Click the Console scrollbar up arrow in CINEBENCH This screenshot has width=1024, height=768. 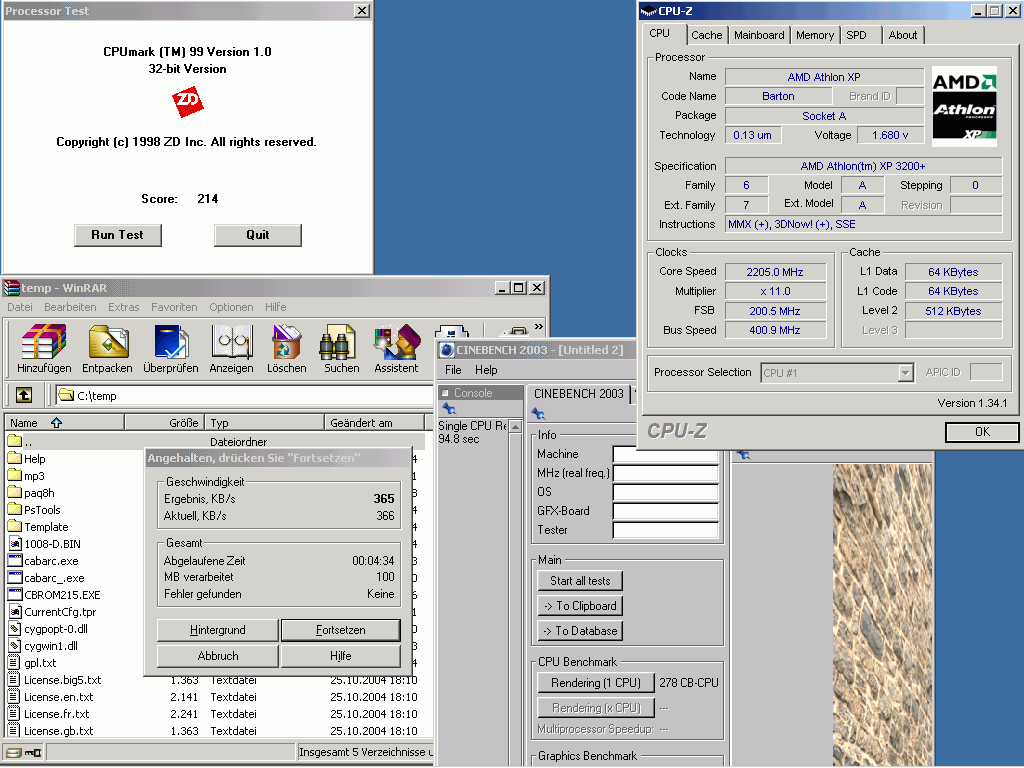click(515, 426)
